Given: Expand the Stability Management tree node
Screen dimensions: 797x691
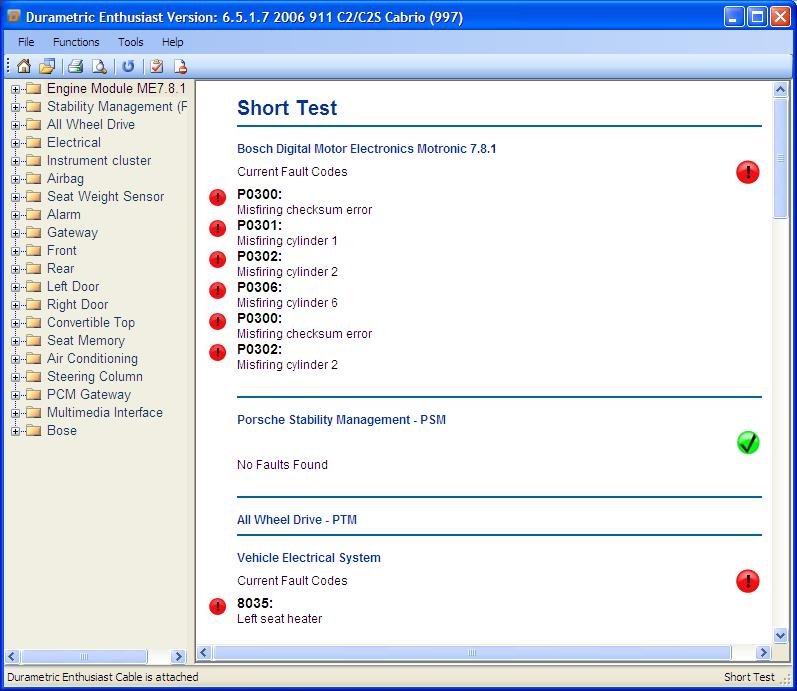Looking at the screenshot, I should tap(15, 107).
